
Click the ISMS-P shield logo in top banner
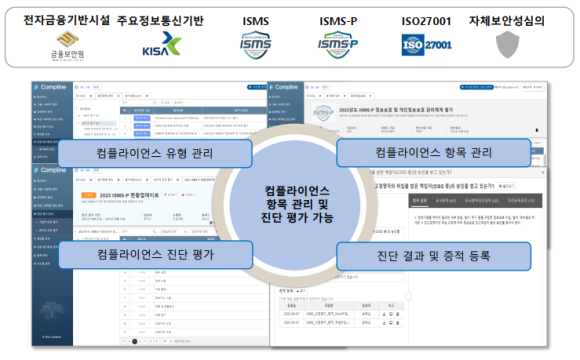tap(338, 45)
